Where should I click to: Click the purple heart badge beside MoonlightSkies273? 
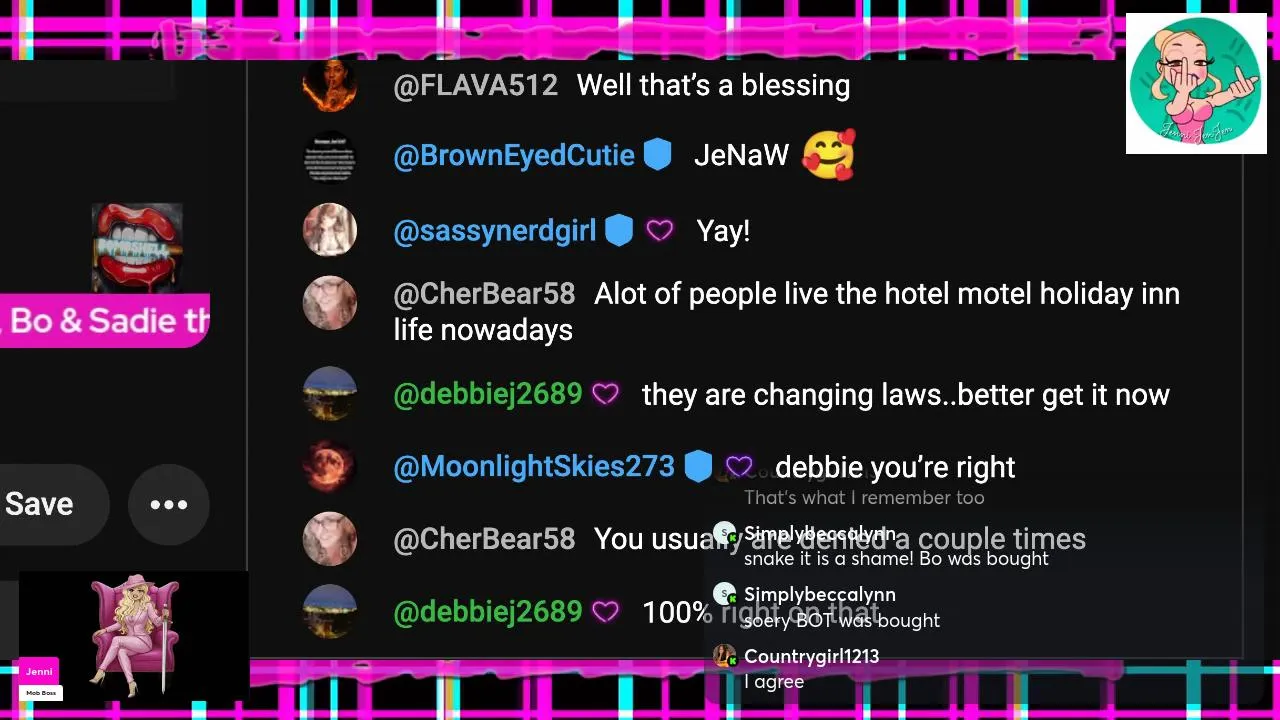739,467
